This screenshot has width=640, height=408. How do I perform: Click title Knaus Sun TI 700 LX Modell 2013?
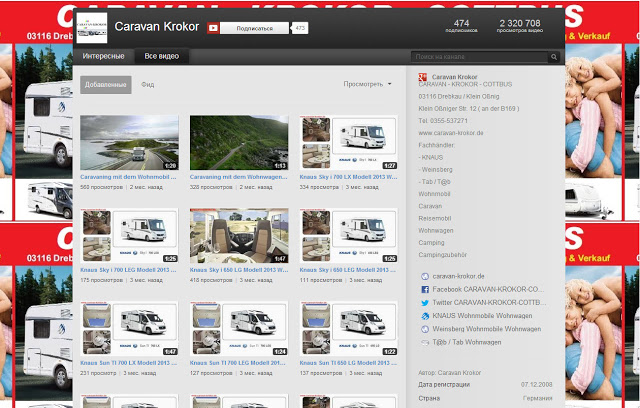coord(129,363)
